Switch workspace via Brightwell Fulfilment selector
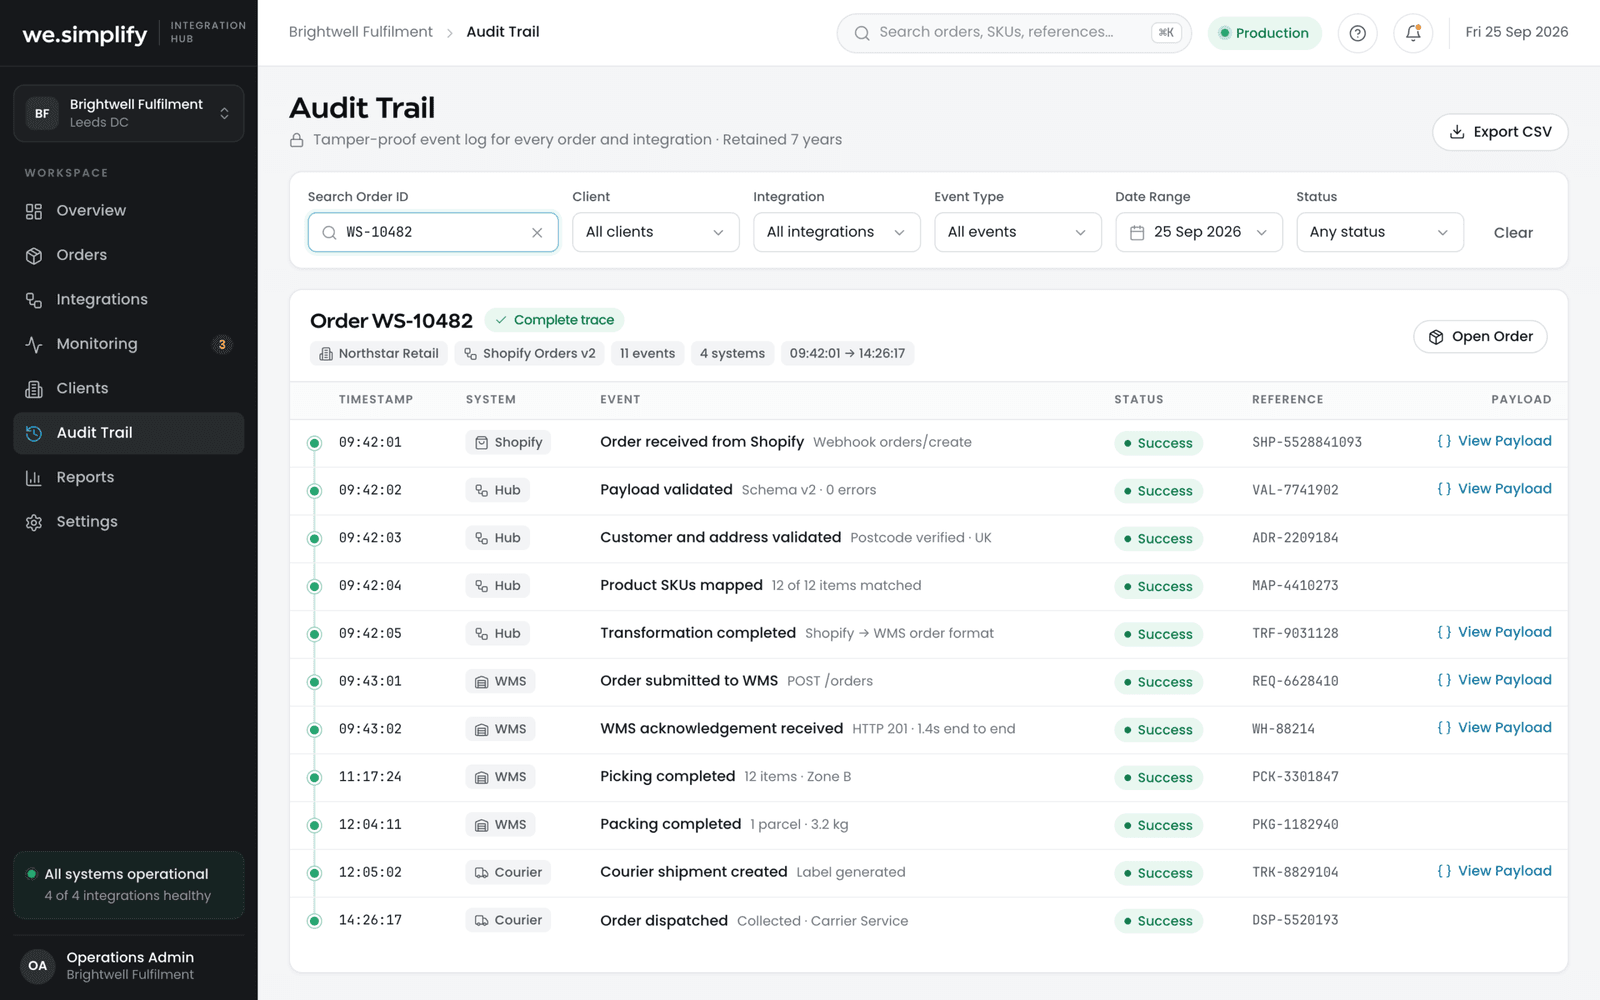The image size is (1600, 1000). tap(129, 113)
